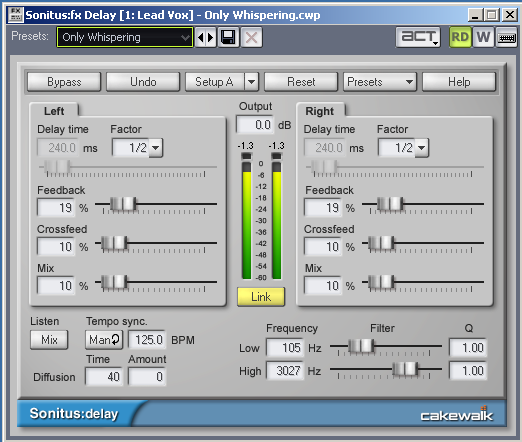Toggle W automation write button
Screen dimensions: 522x442
pyautogui.click(x=483, y=37)
